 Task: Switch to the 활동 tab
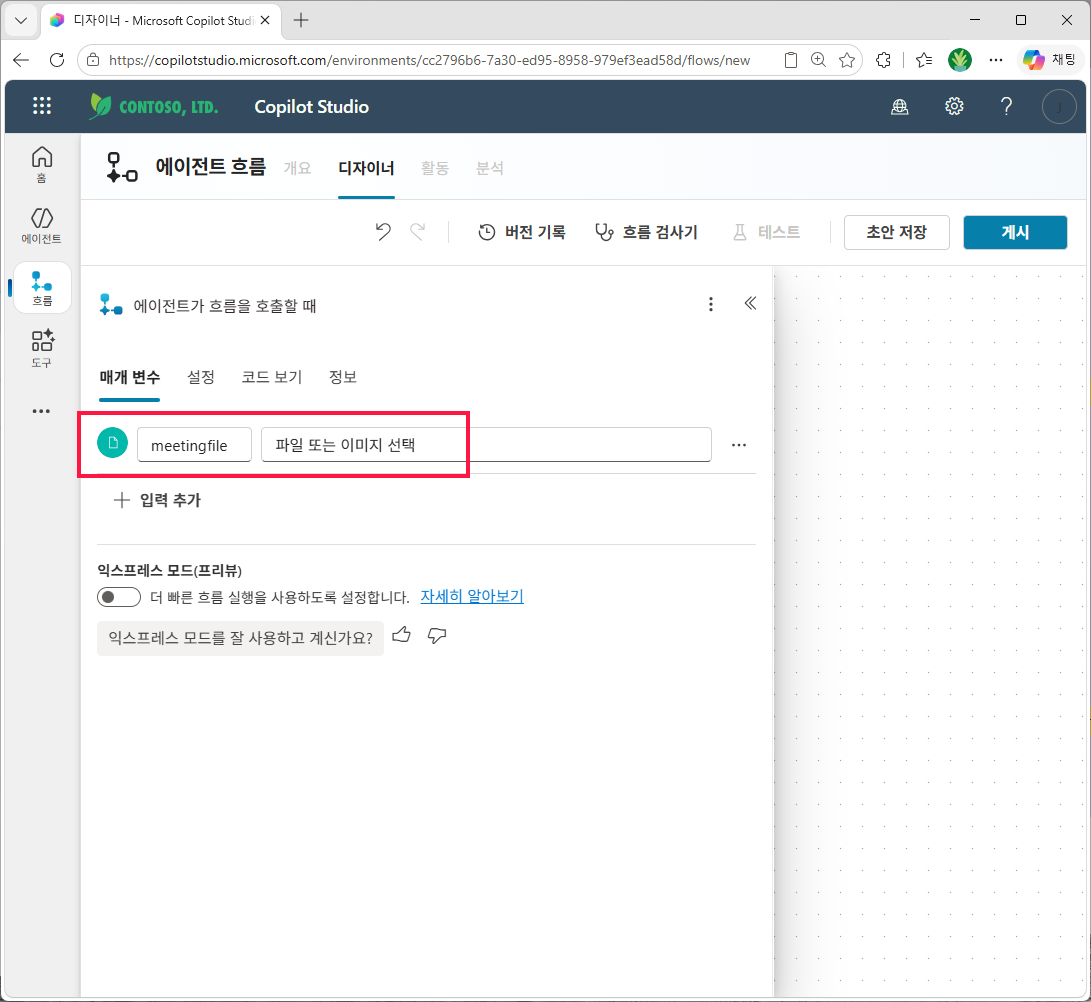point(435,168)
